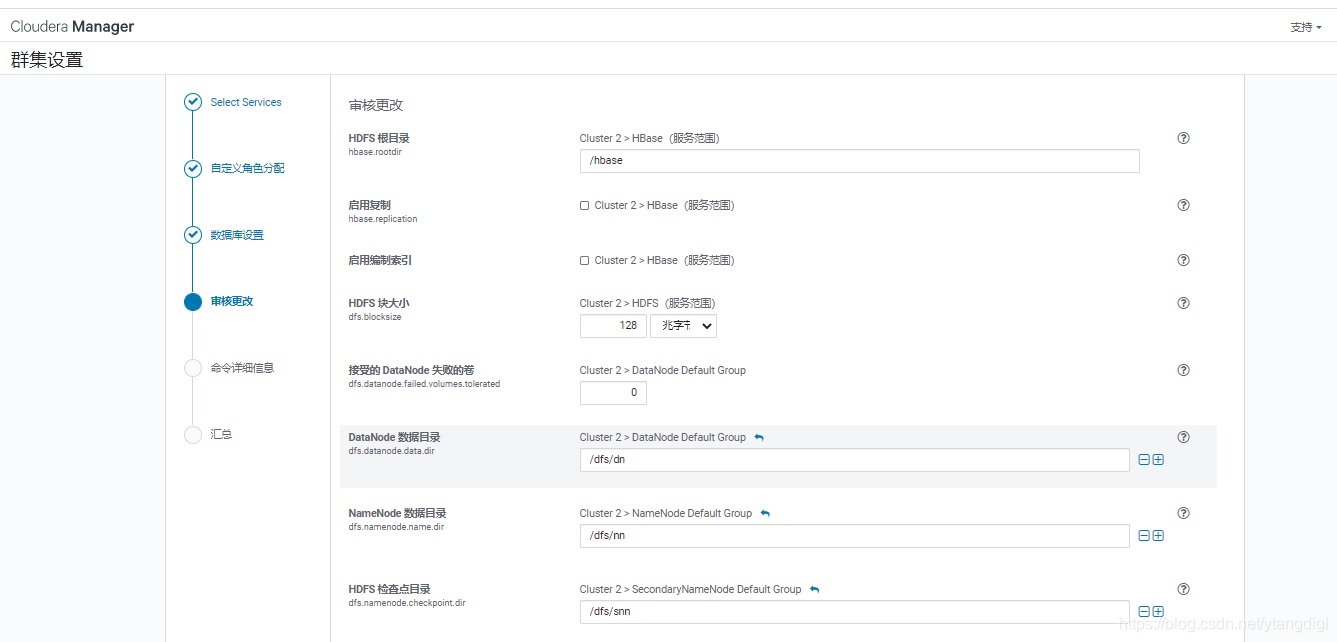Image resolution: width=1337 pixels, height=642 pixels.
Task: Revert SecondaryNameNode Default Group value to default
Action: point(815,589)
